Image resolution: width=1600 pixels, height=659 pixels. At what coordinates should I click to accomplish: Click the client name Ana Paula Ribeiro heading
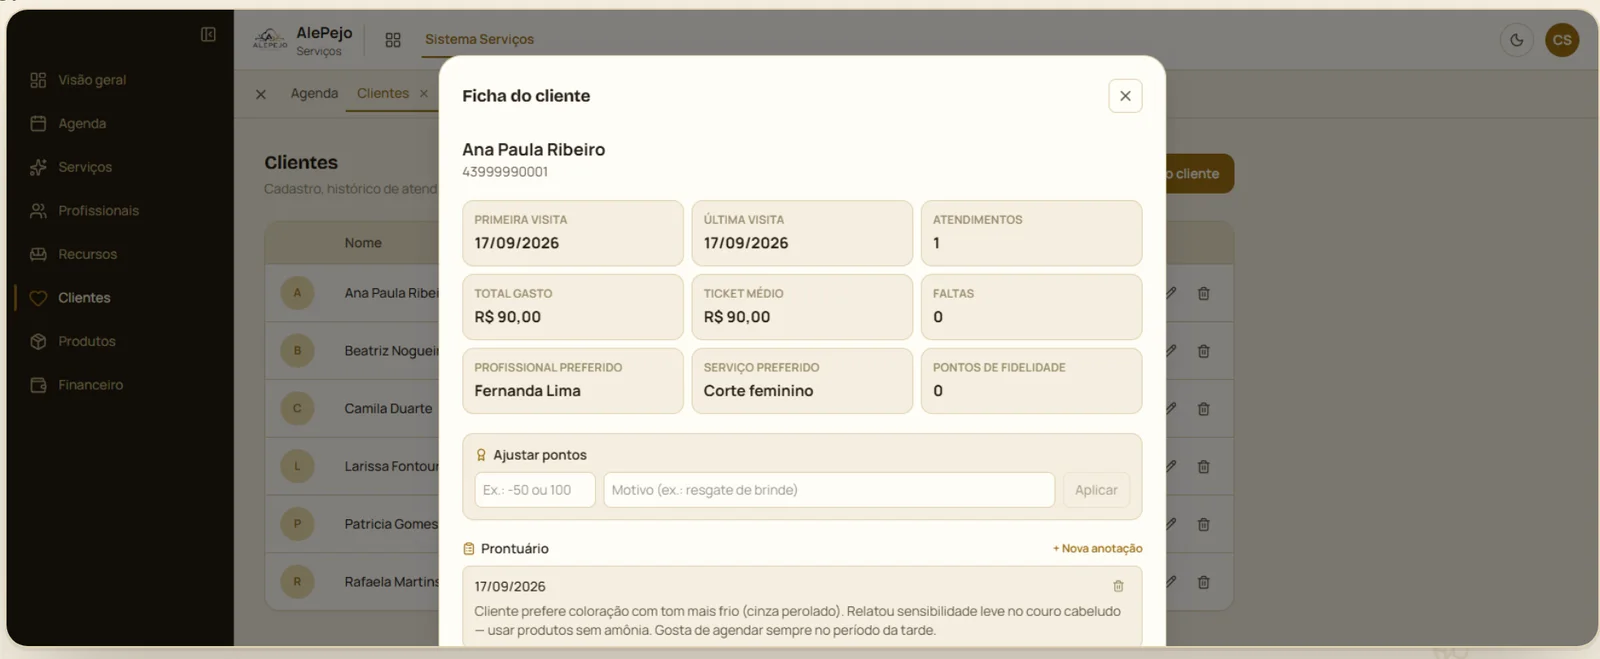533,149
